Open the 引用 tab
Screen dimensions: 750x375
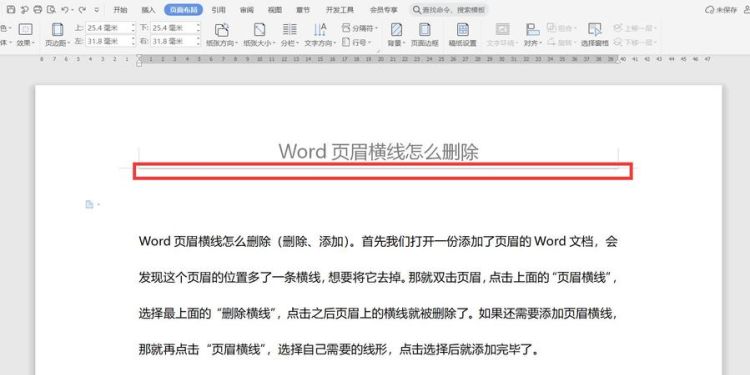click(x=219, y=10)
